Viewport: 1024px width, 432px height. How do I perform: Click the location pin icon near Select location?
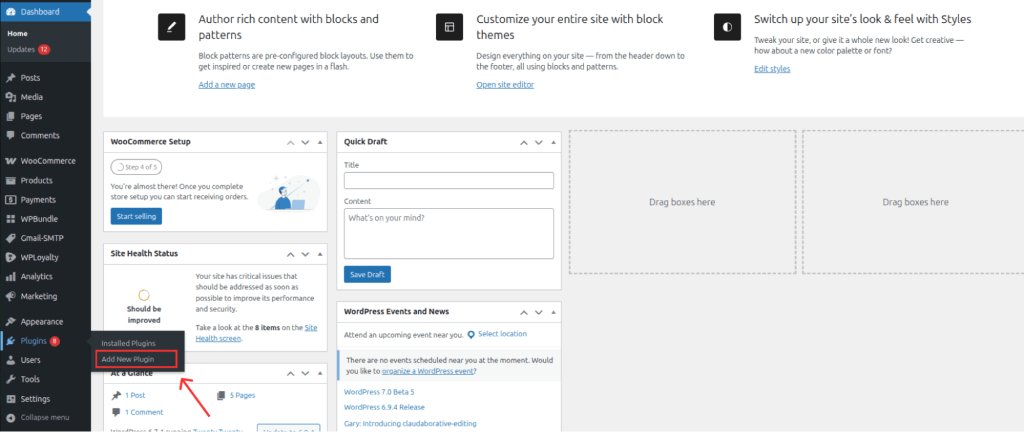coord(471,335)
